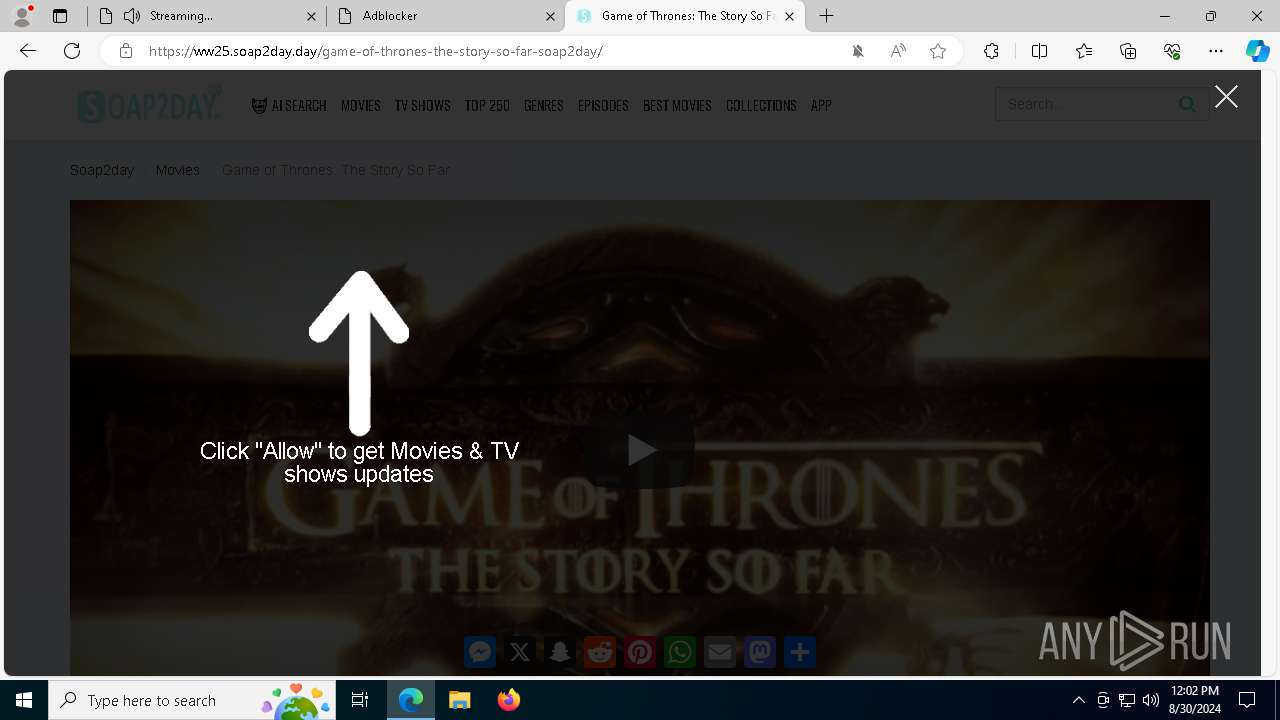This screenshot has height=720, width=1280.
Task: Open the volume control tray icon
Action: 1151,700
